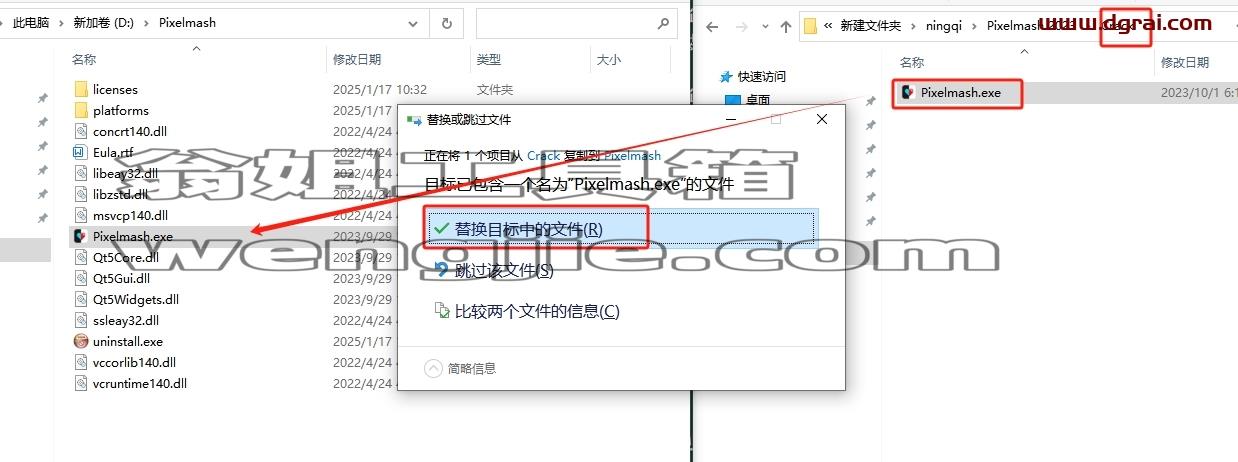This screenshot has height=462, width=1238.
Task: Select vcruntime140.dll file icon
Action: coord(82,383)
